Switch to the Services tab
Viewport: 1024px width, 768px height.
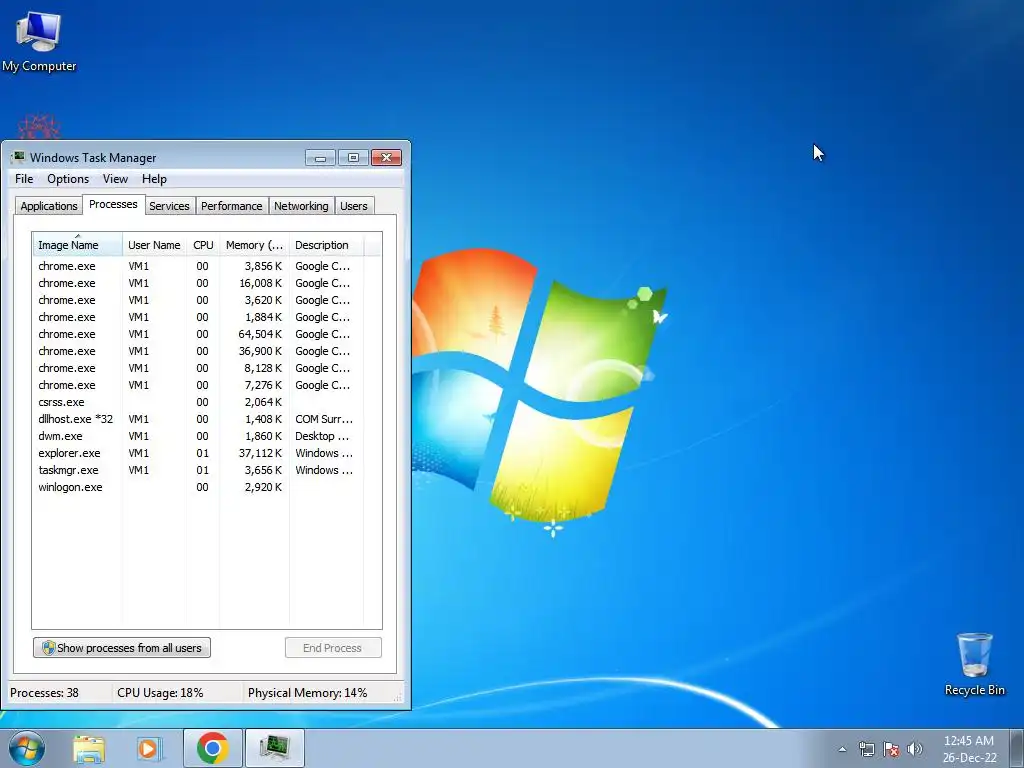(x=169, y=206)
